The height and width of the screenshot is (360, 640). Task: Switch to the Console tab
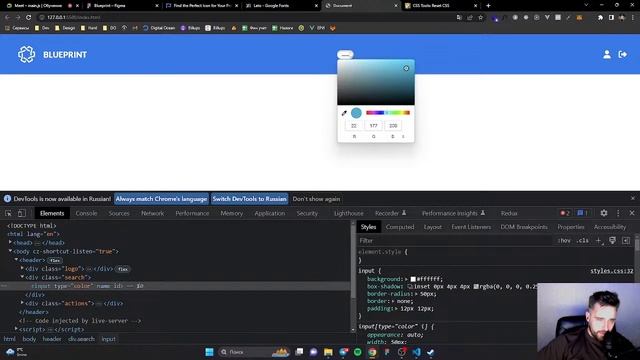coord(87,213)
